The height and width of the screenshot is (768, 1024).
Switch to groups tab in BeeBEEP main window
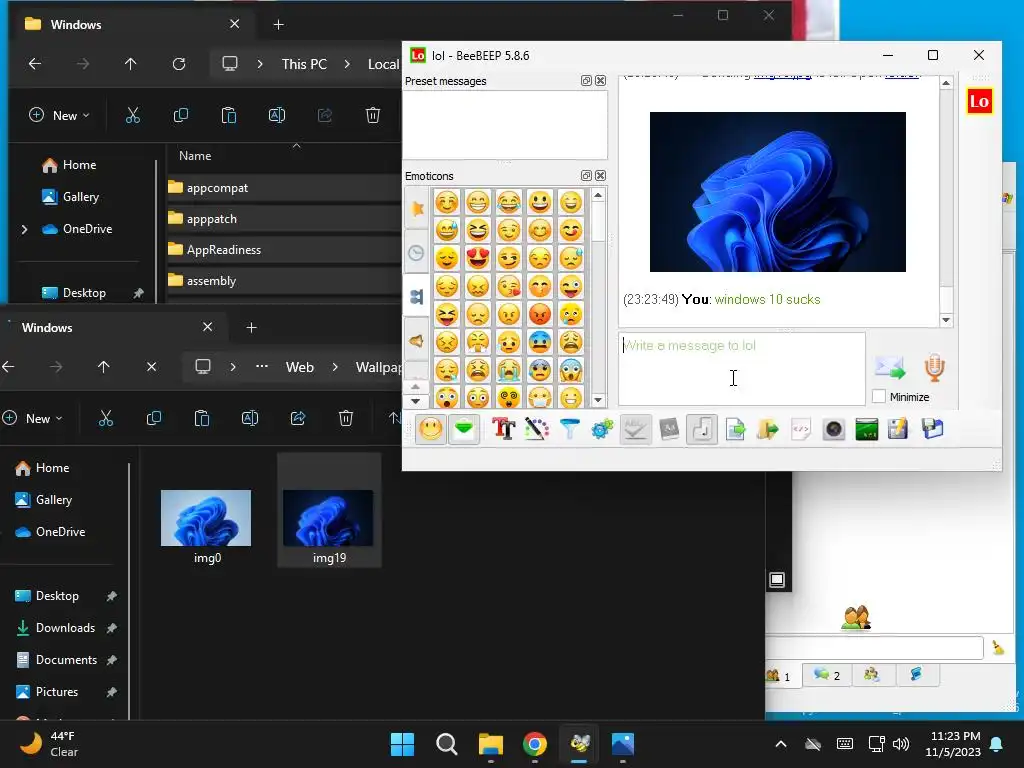[872, 675]
